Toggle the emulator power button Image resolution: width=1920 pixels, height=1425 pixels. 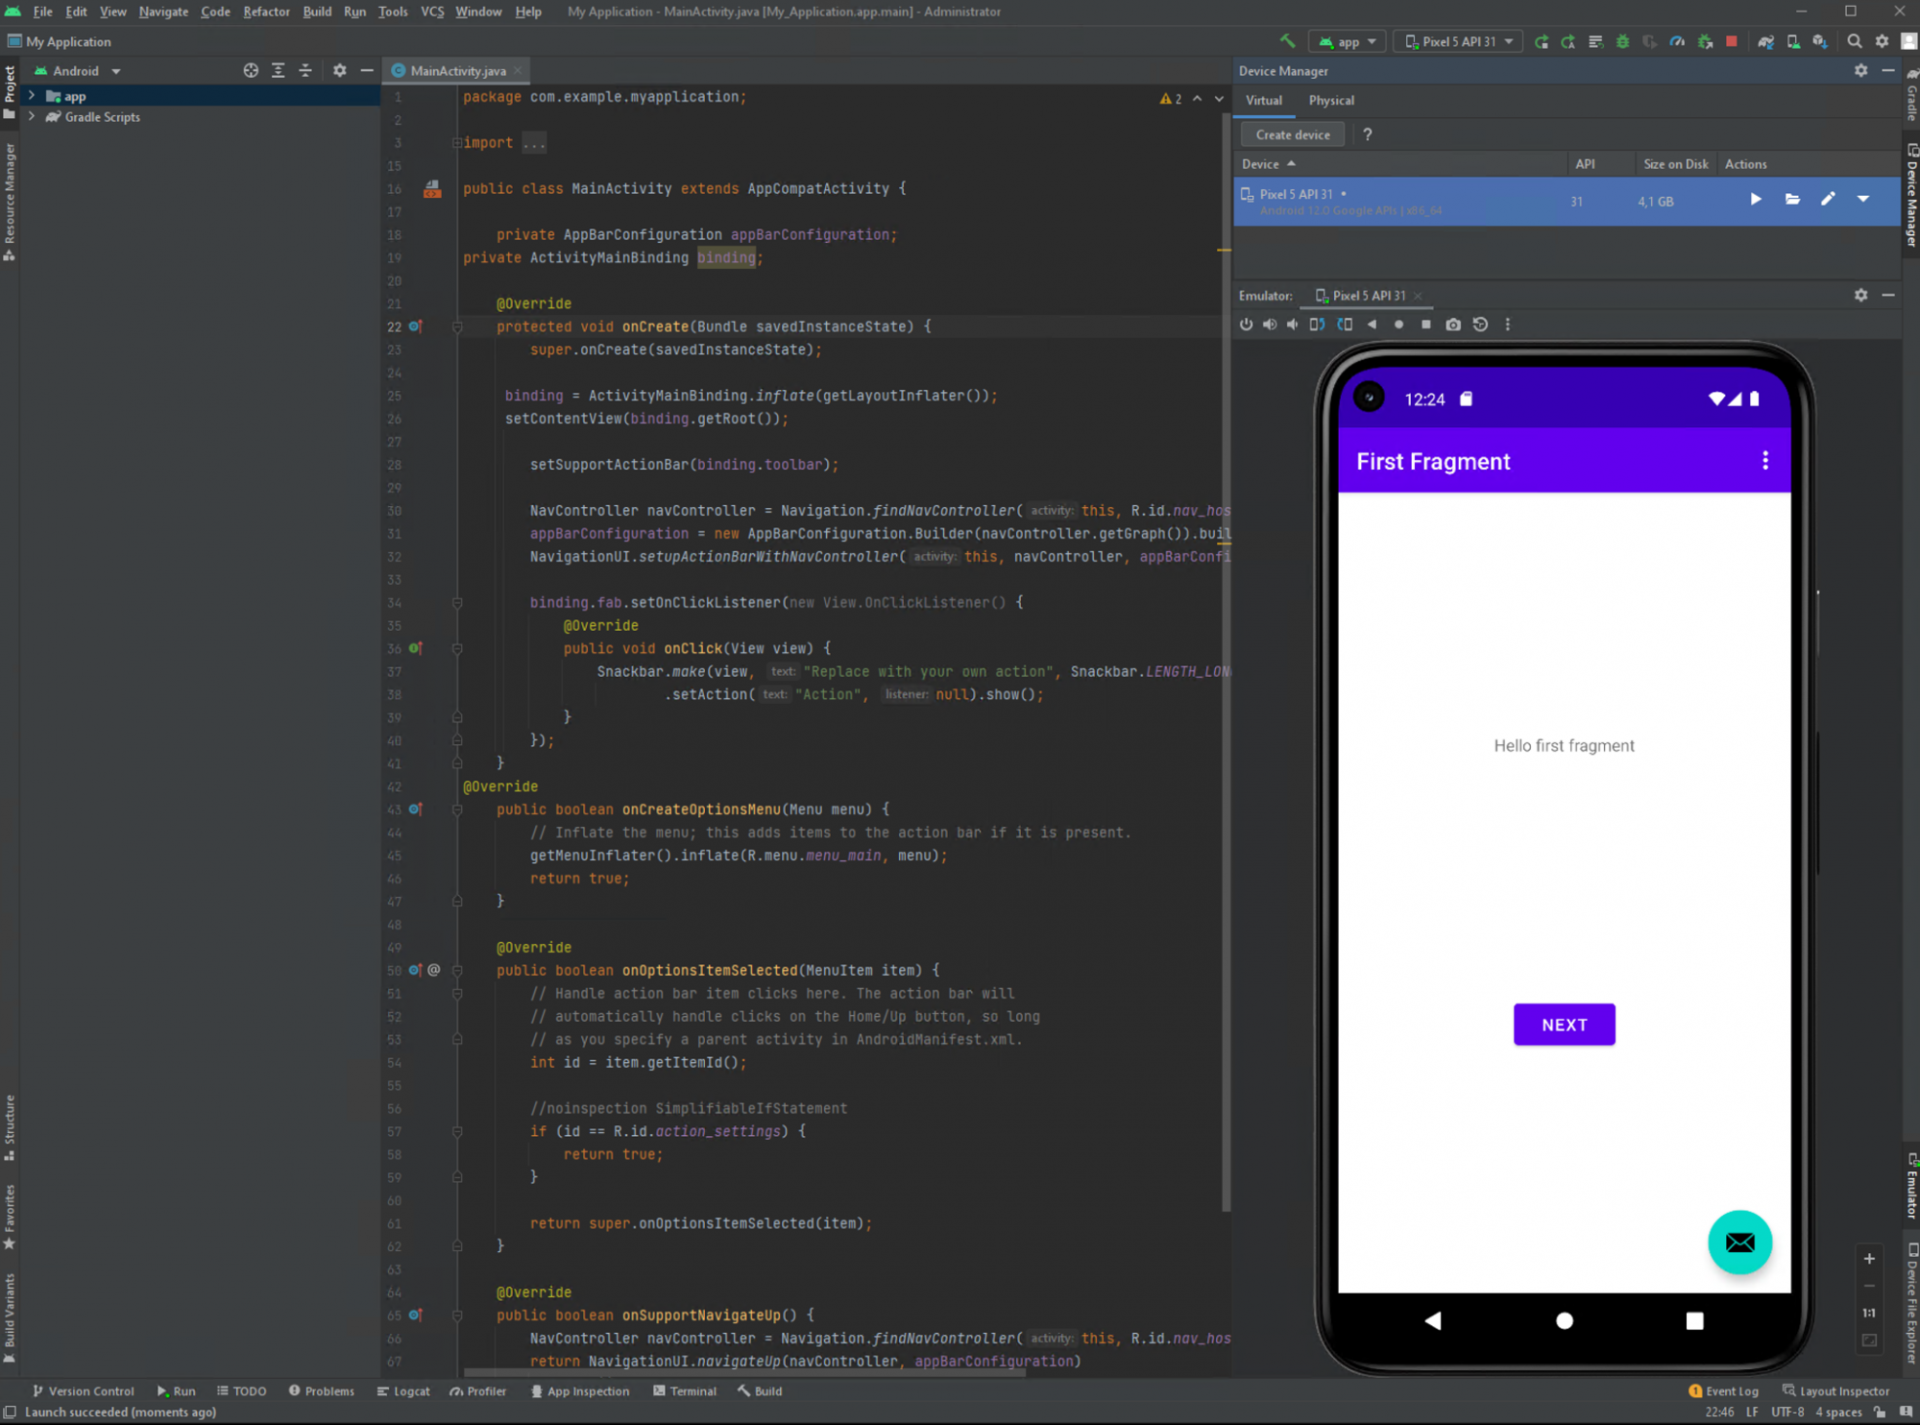pyautogui.click(x=1246, y=324)
